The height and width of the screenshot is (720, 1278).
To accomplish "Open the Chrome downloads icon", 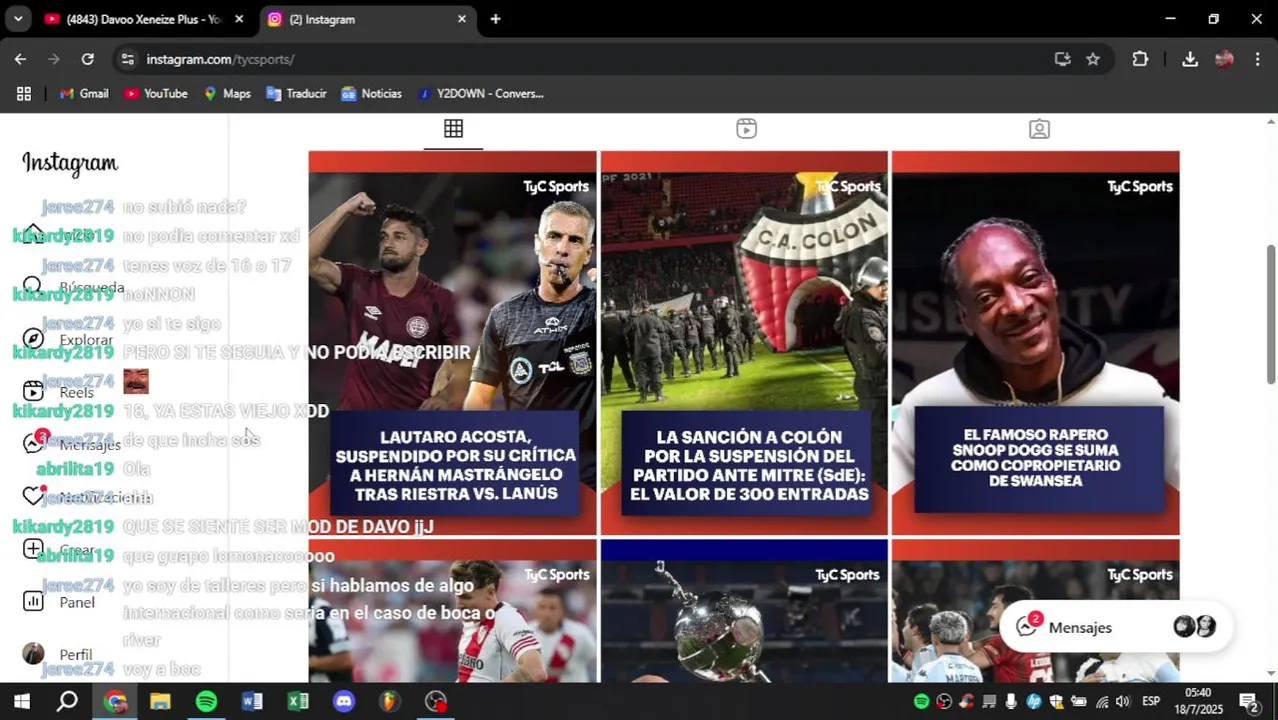I will (1190, 59).
